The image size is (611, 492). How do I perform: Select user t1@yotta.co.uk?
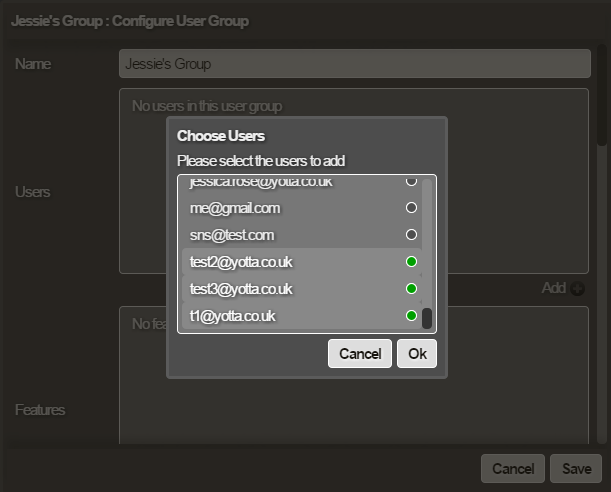pos(233,316)
